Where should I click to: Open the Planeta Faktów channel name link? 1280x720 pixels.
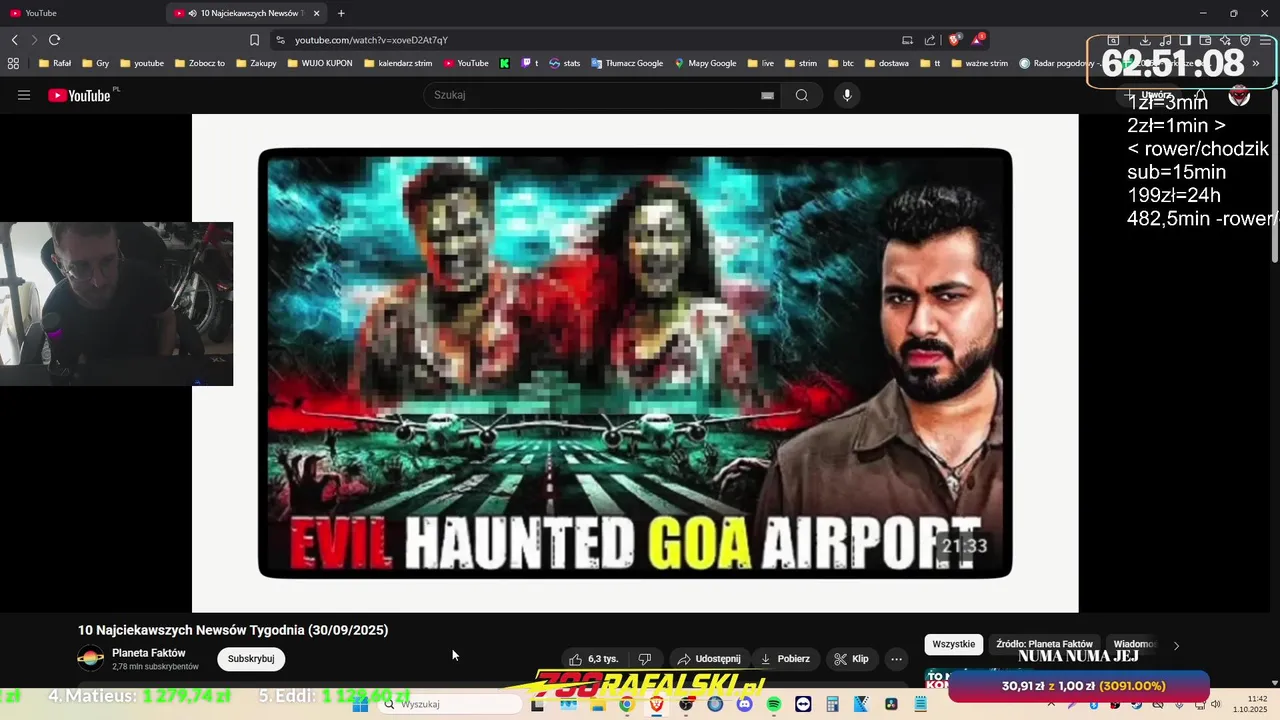[x=149, y=653]
